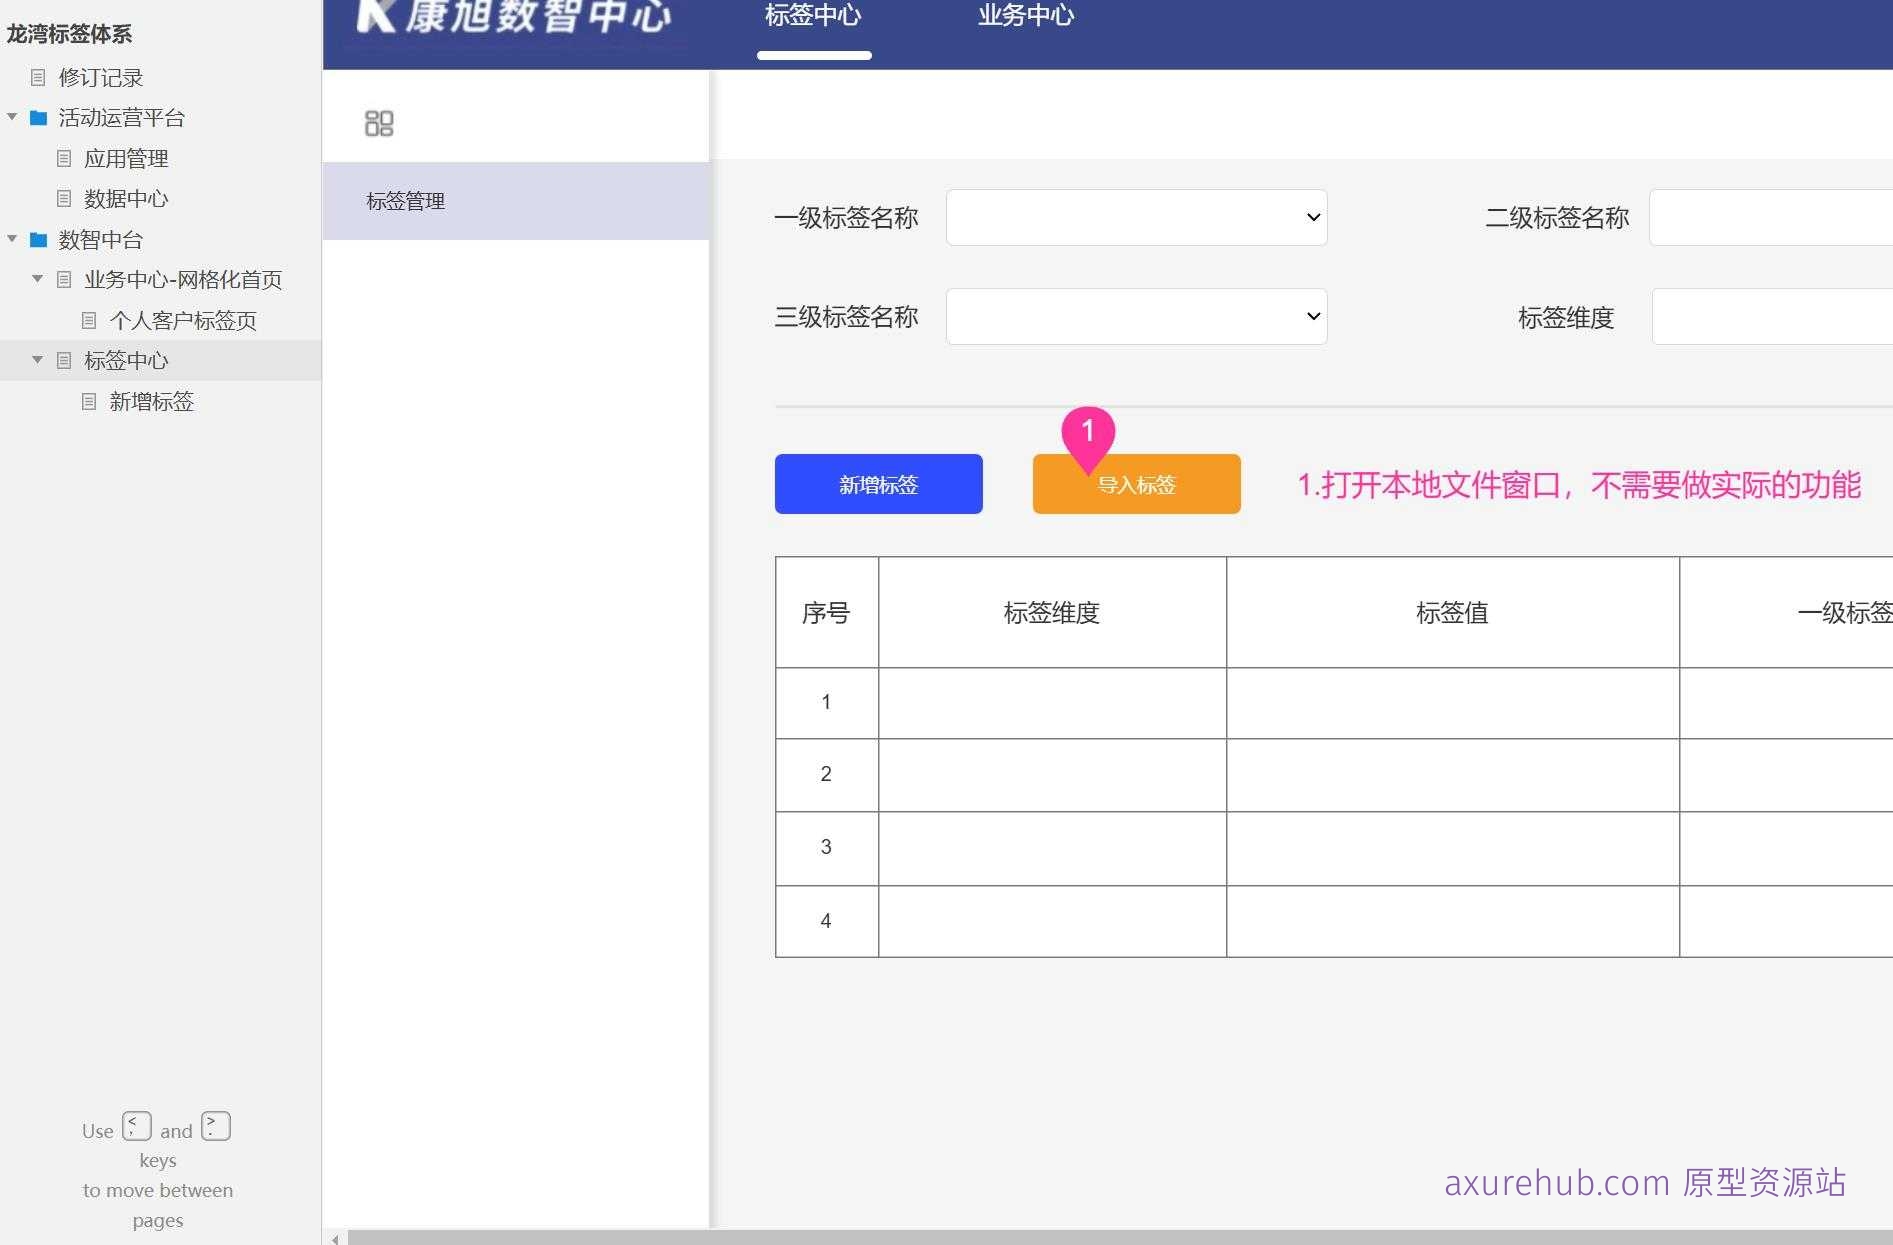Collapse the 活动运营平台 tree branch

(12, 116)
